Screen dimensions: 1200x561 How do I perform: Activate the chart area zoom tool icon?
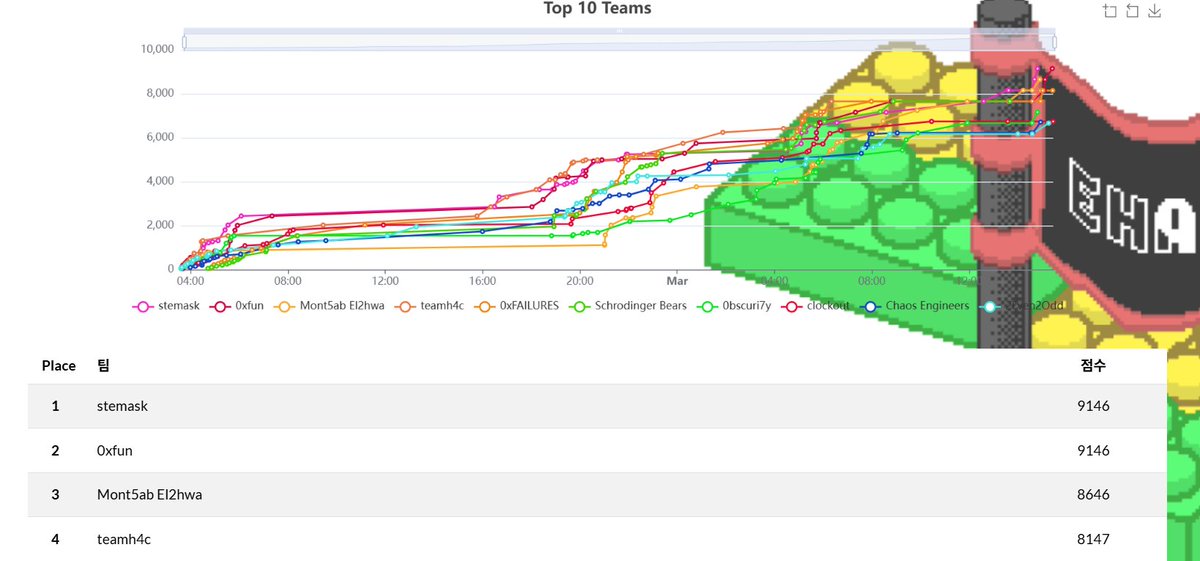tap(1110, 11)
